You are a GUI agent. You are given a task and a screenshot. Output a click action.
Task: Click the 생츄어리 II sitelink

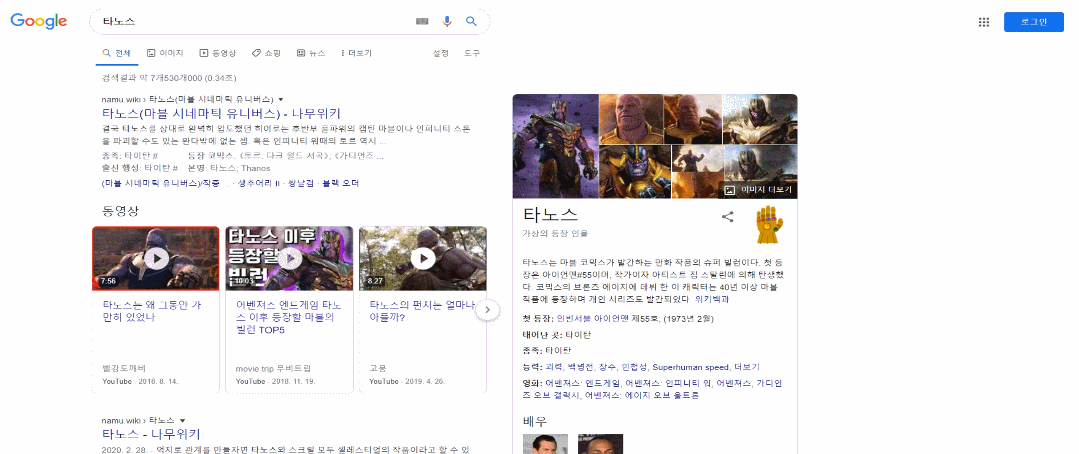point(261,184)
